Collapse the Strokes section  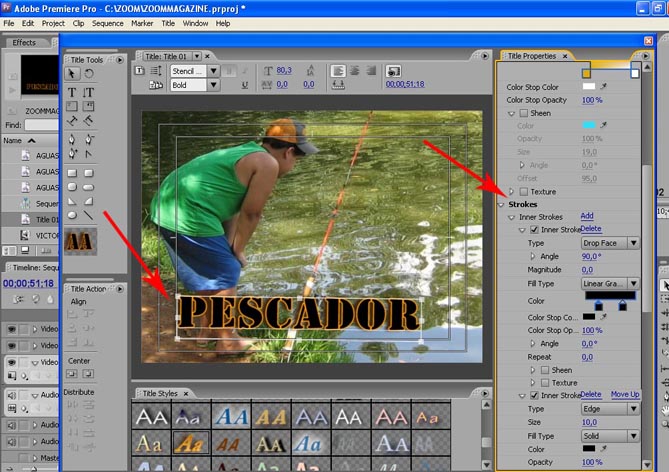(502, 204)
